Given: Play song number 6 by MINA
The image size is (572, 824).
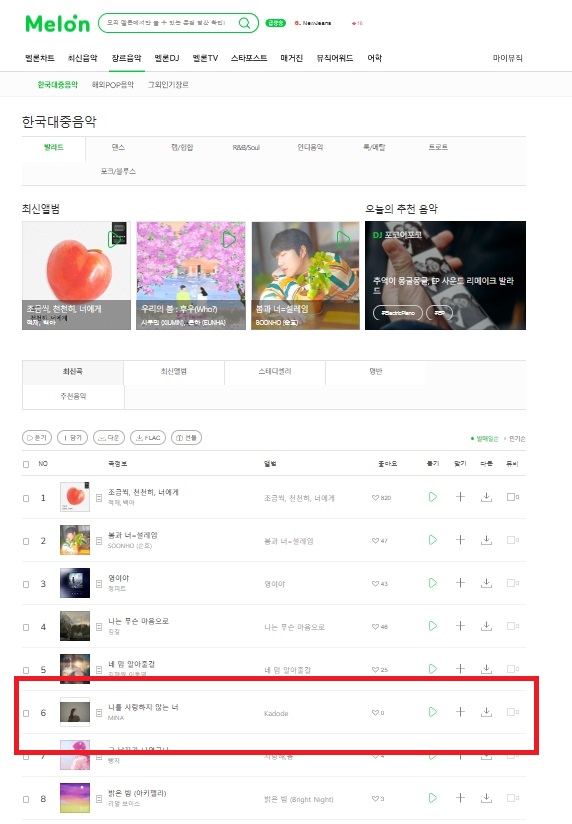Looking at the screenshot, I should click(x=433, y=712).
